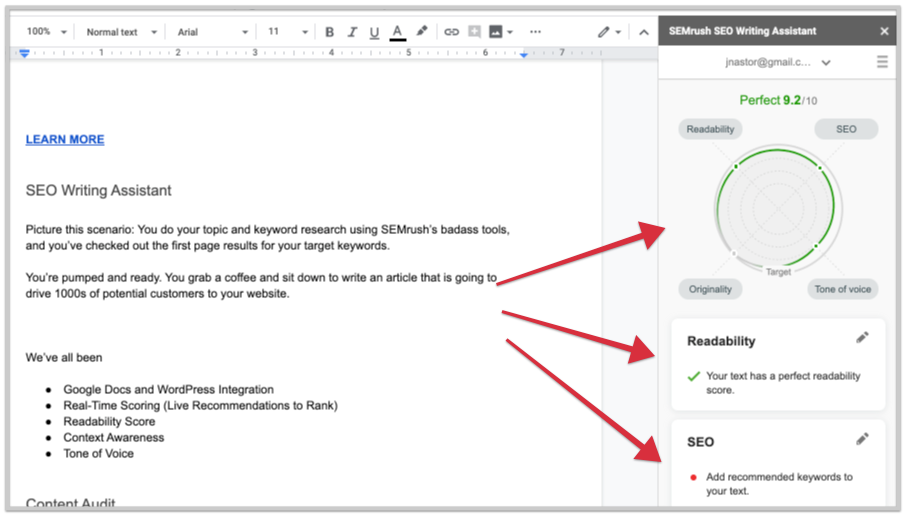Click the SEO card title

(700, 443)
